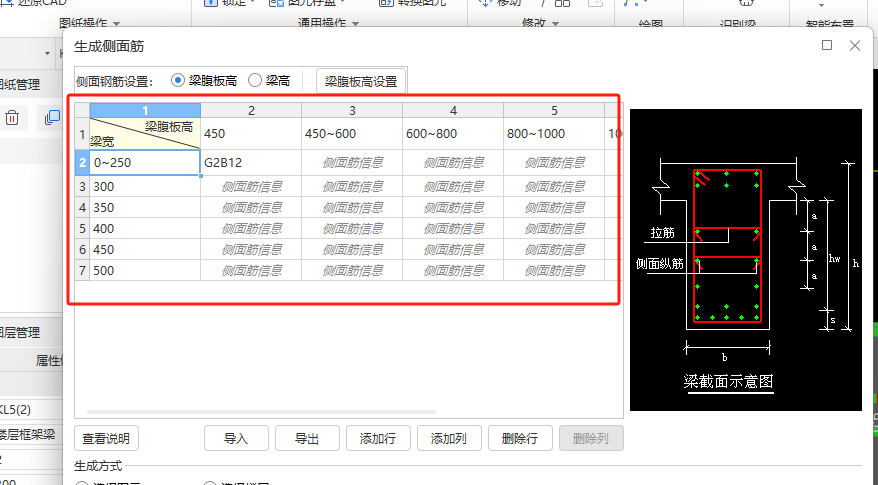Click the beam width 350 cell
Screen dimensions: 878x485
click(x=145, y=208)
